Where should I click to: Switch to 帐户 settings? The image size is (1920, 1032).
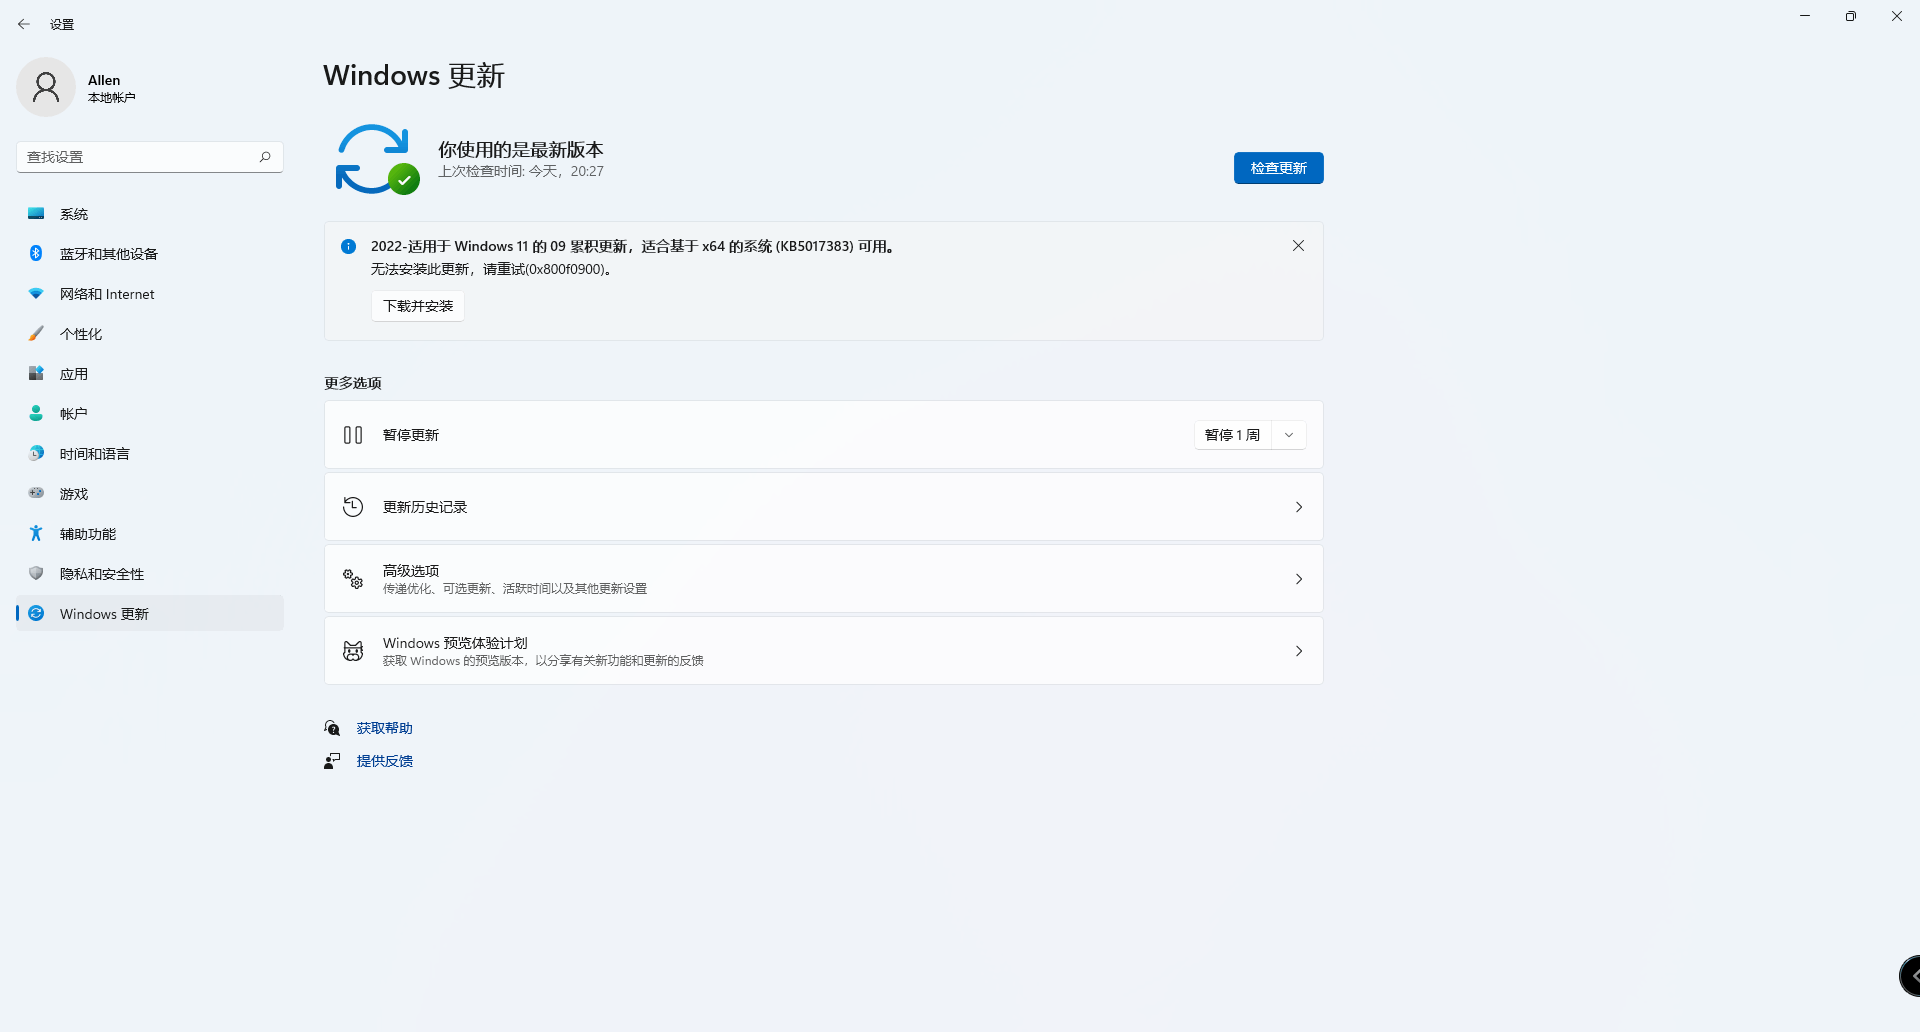tap(150, 414)
